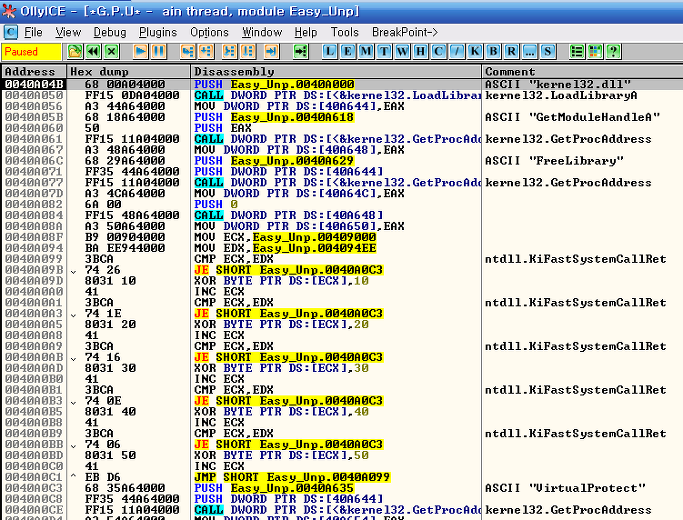Image resolution: width=683 pixels, height=520 pixels.
Task: Open Handles window with H button
Action: pos(420,52)
